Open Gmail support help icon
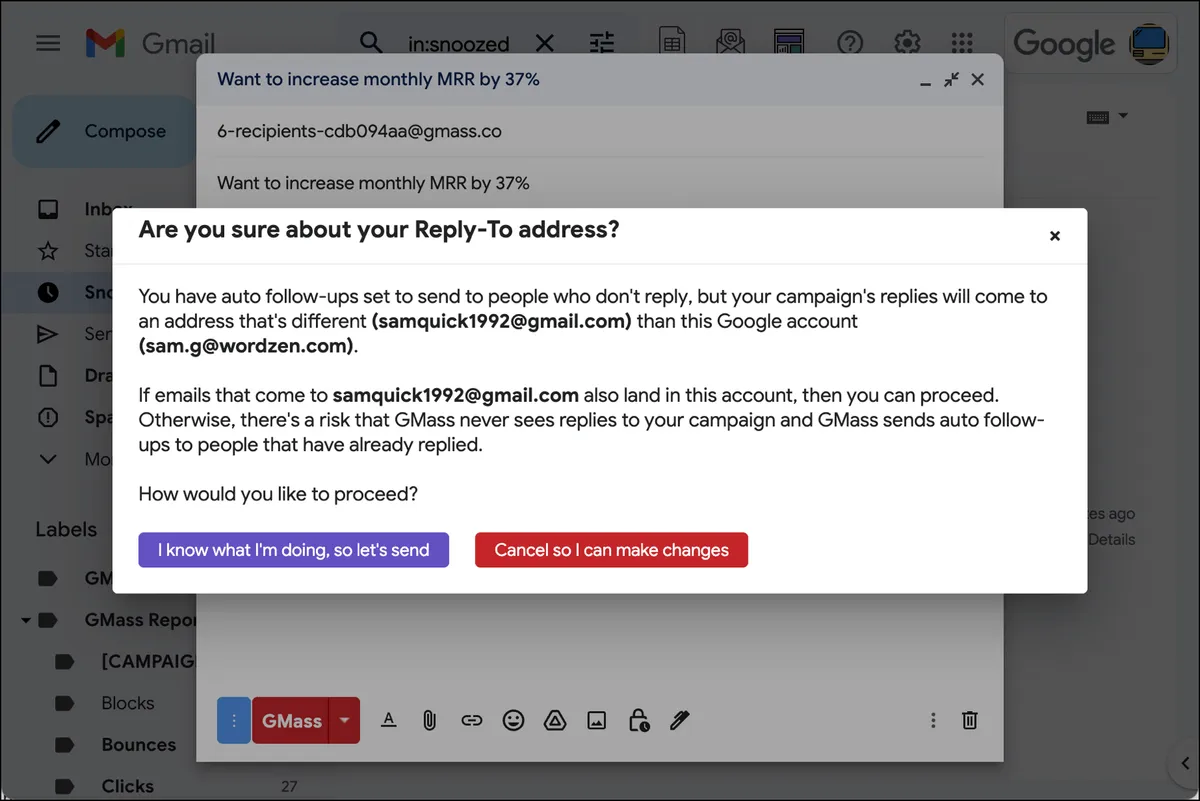Screen dimensions: 1200x801 coord(850,42)
